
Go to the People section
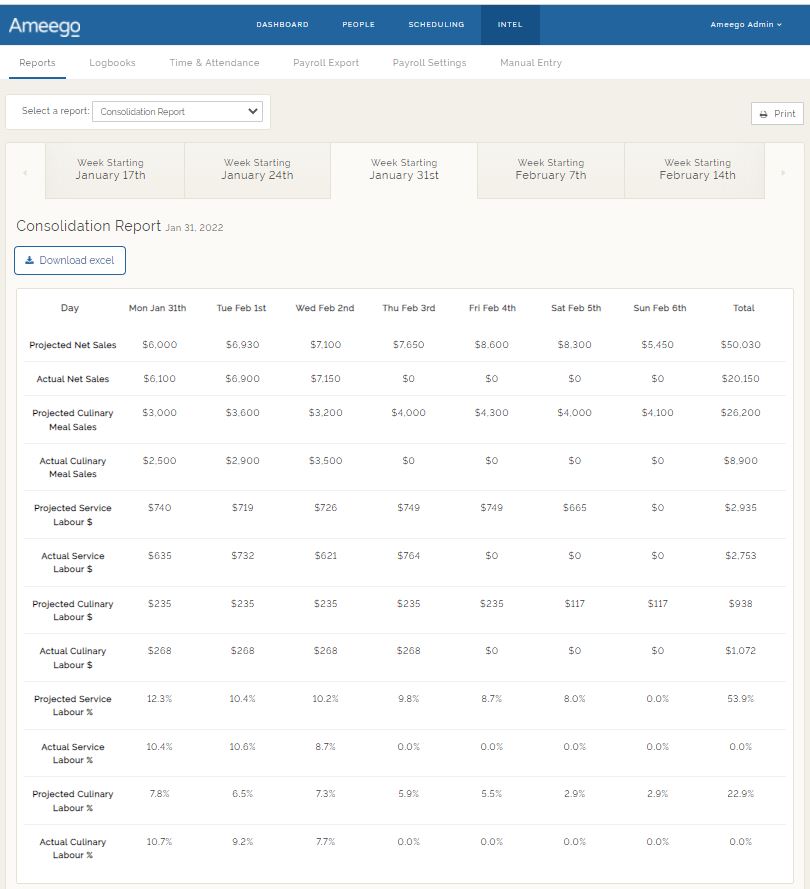pos(358,25)
